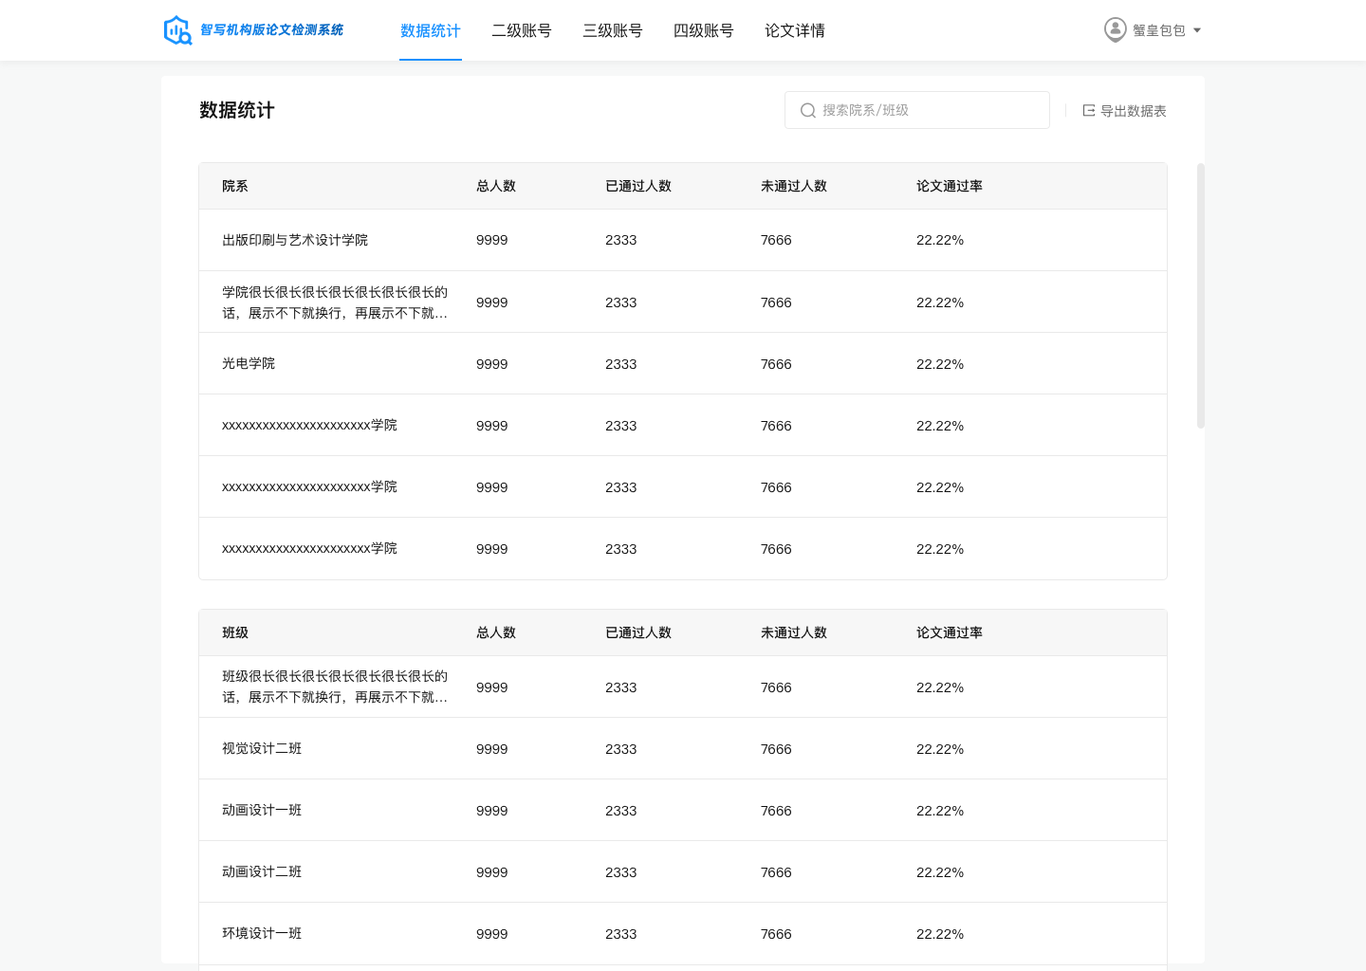Click 总人数 header in the 班级 table
This screenshot has width=1366, height=971.
[496, 633]
